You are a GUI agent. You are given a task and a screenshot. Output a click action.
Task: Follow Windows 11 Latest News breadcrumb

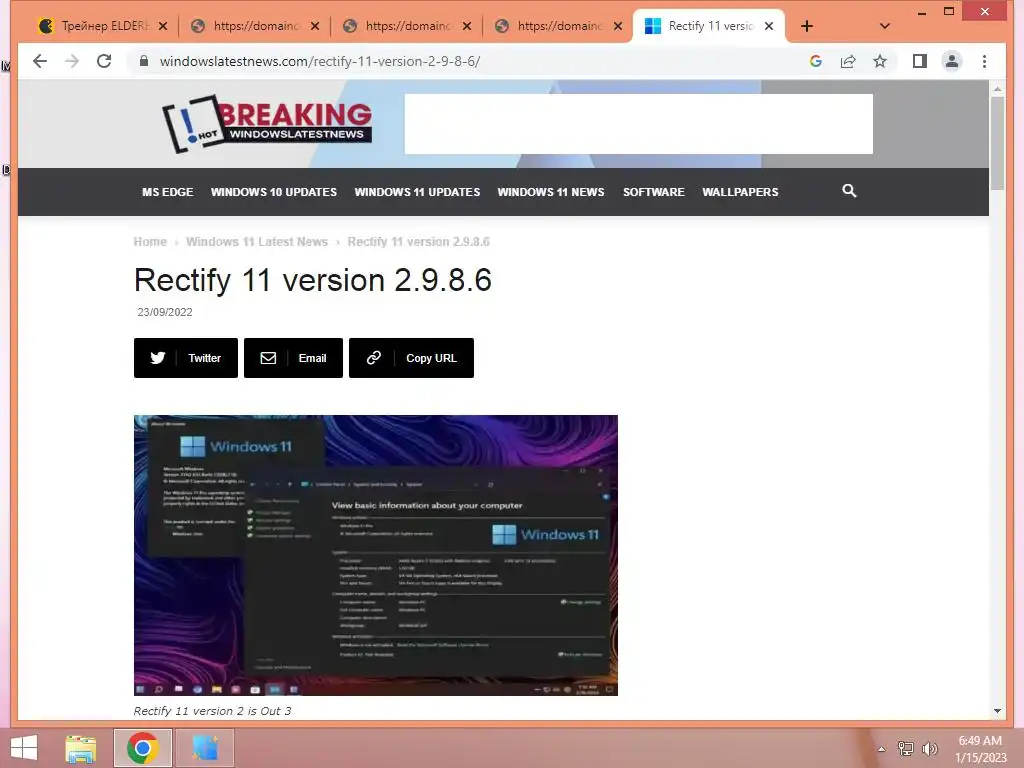pyautogui.click(x=257, y=242)
